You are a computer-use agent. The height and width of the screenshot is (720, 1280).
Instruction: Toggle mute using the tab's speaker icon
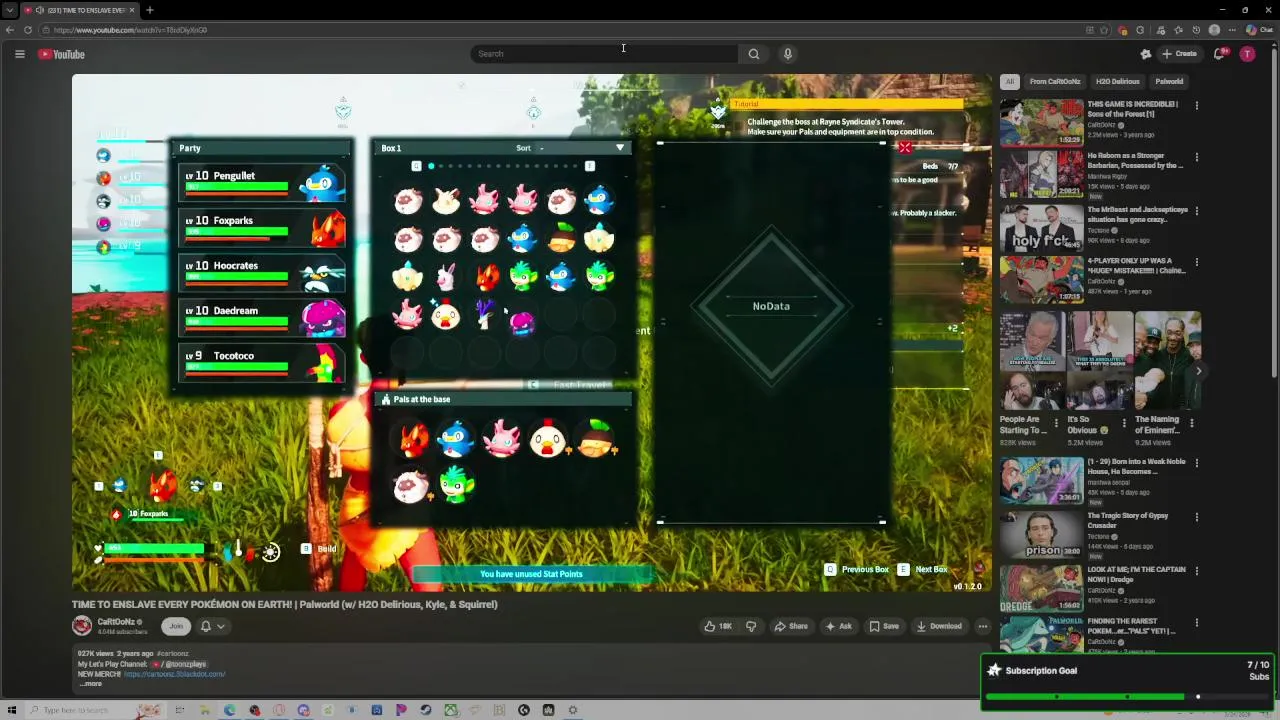(x=39, y=10)
